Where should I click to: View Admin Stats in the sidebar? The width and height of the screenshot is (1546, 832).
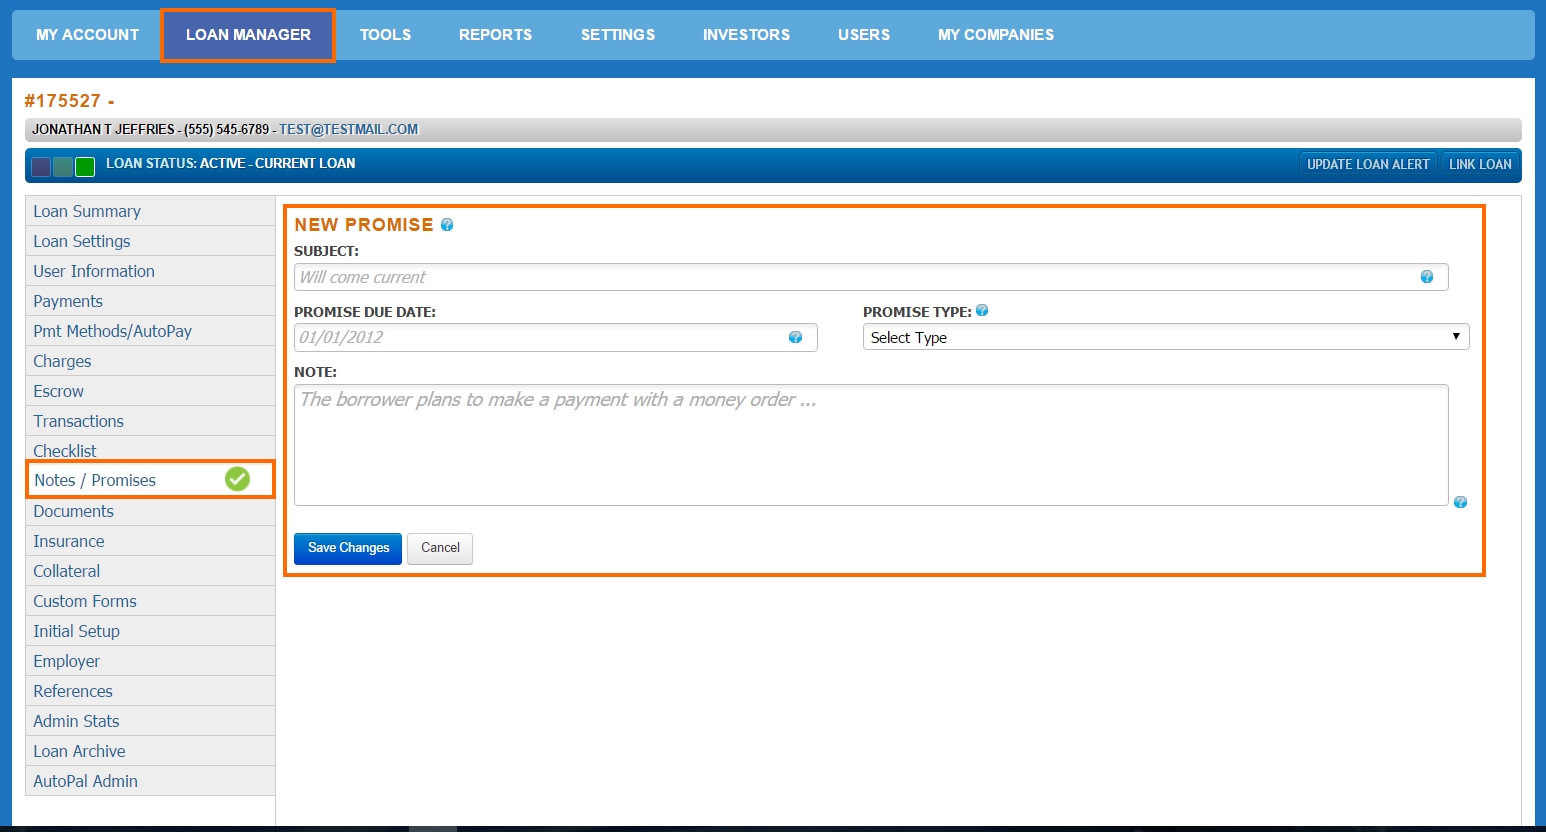[x=150, y=721]
